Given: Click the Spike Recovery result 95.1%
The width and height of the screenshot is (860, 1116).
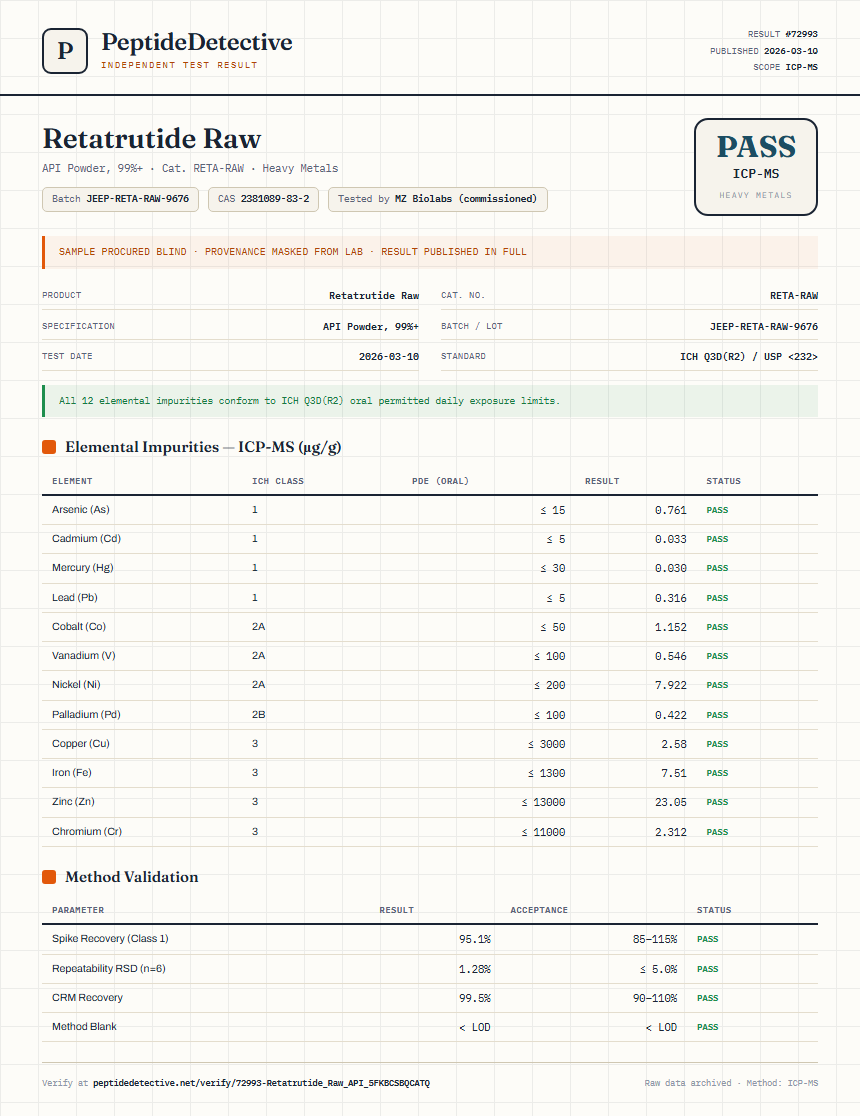Looking at the screenshot, I should point(475,939).
